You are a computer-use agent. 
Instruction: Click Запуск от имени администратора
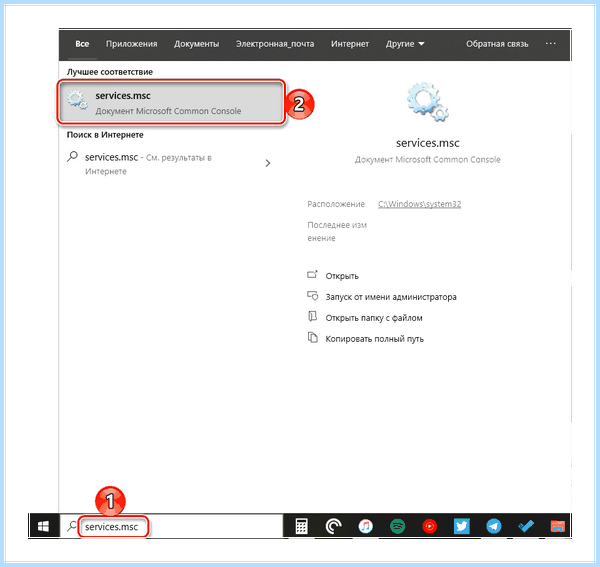tap(391, 297)
